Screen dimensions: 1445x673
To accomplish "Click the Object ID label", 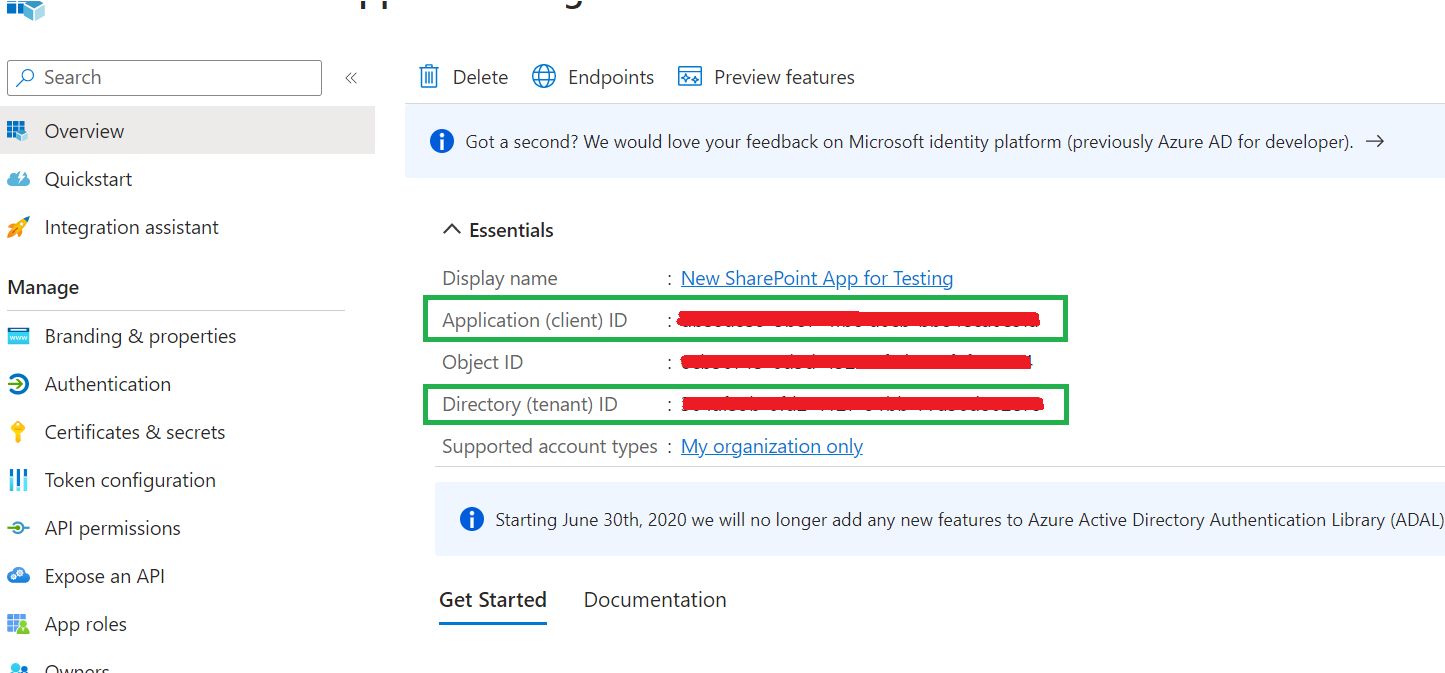I will pyautogui.click(x=483, y=362).
